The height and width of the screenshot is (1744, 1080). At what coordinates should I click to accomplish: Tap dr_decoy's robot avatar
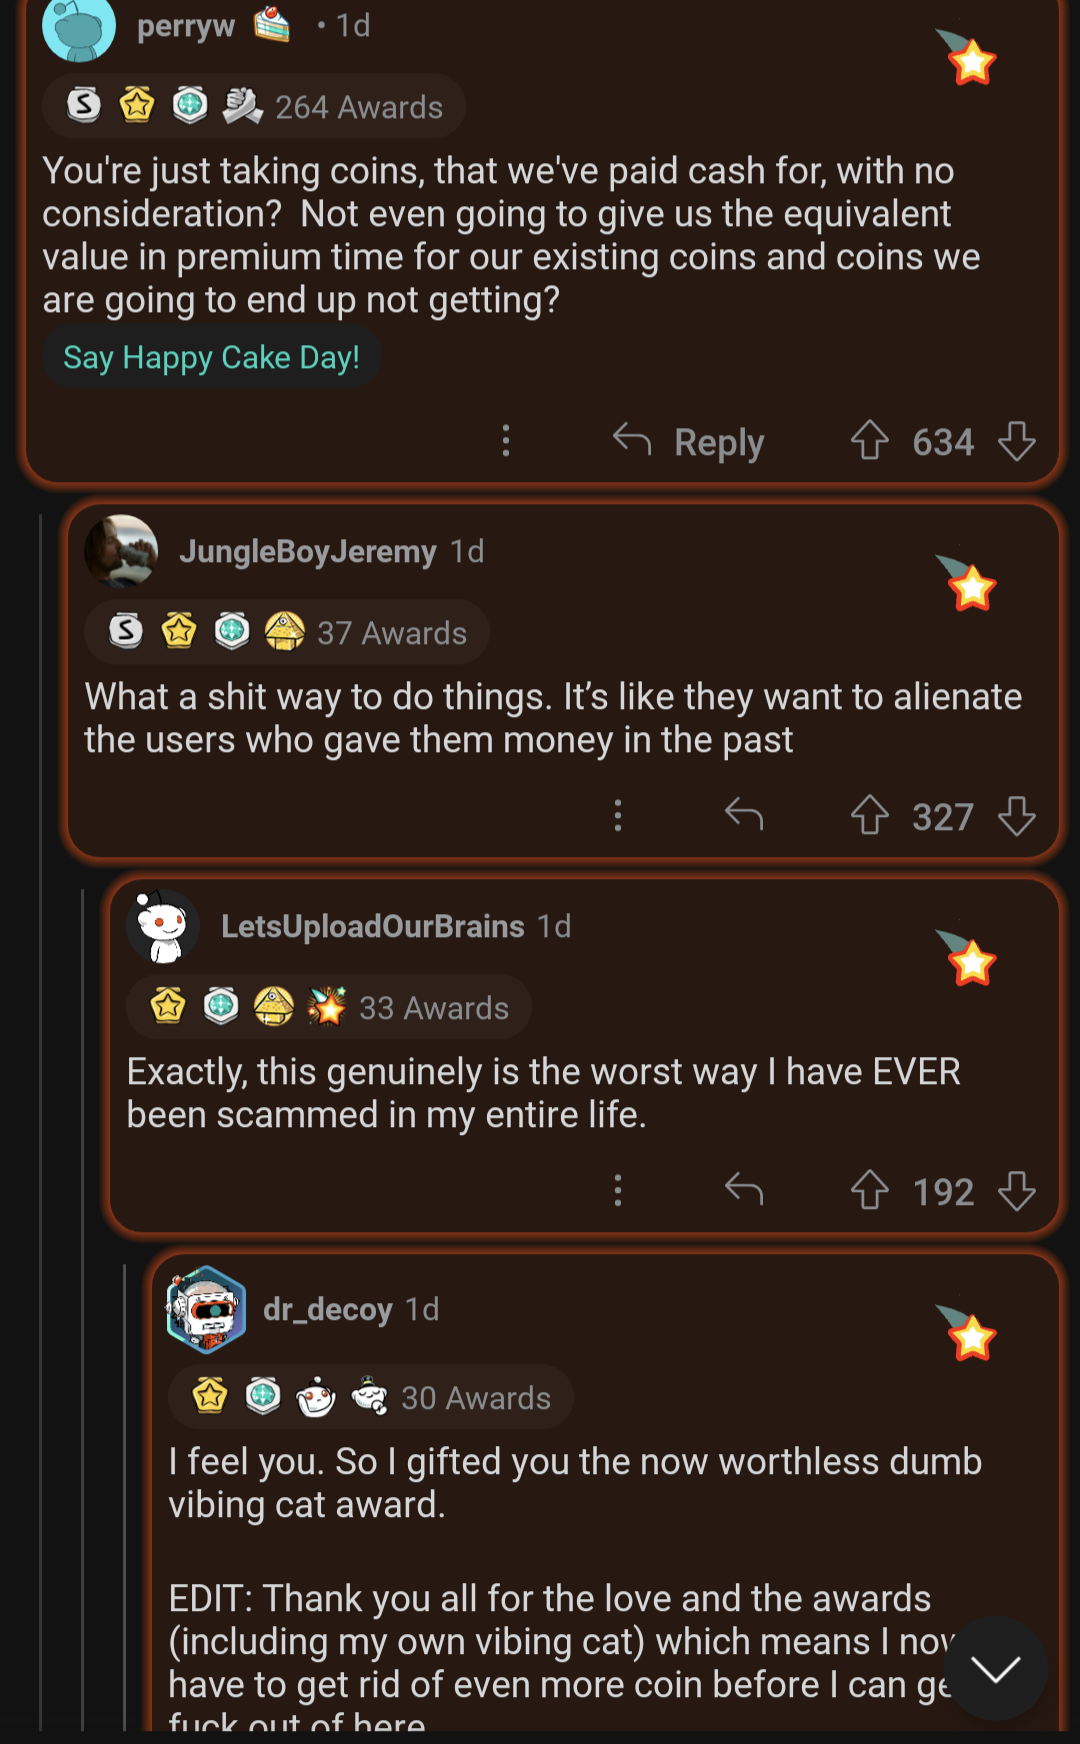pyautogui.click(x=206, y=1309)
